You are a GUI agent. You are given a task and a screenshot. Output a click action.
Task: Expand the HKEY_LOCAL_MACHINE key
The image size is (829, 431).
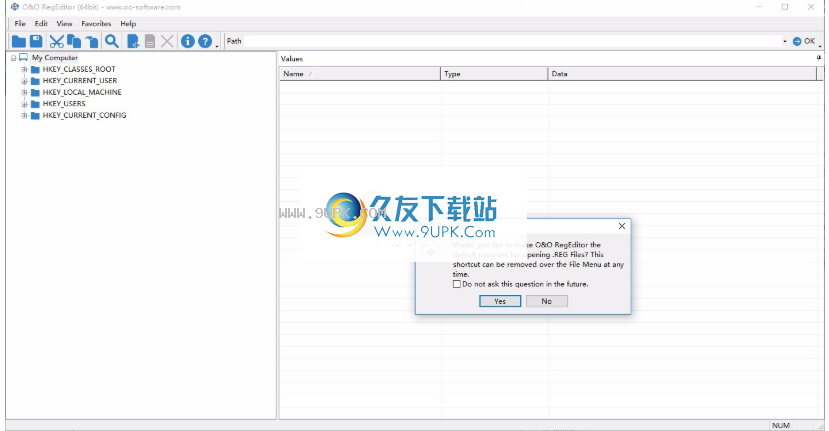click(x=24, y=93)
